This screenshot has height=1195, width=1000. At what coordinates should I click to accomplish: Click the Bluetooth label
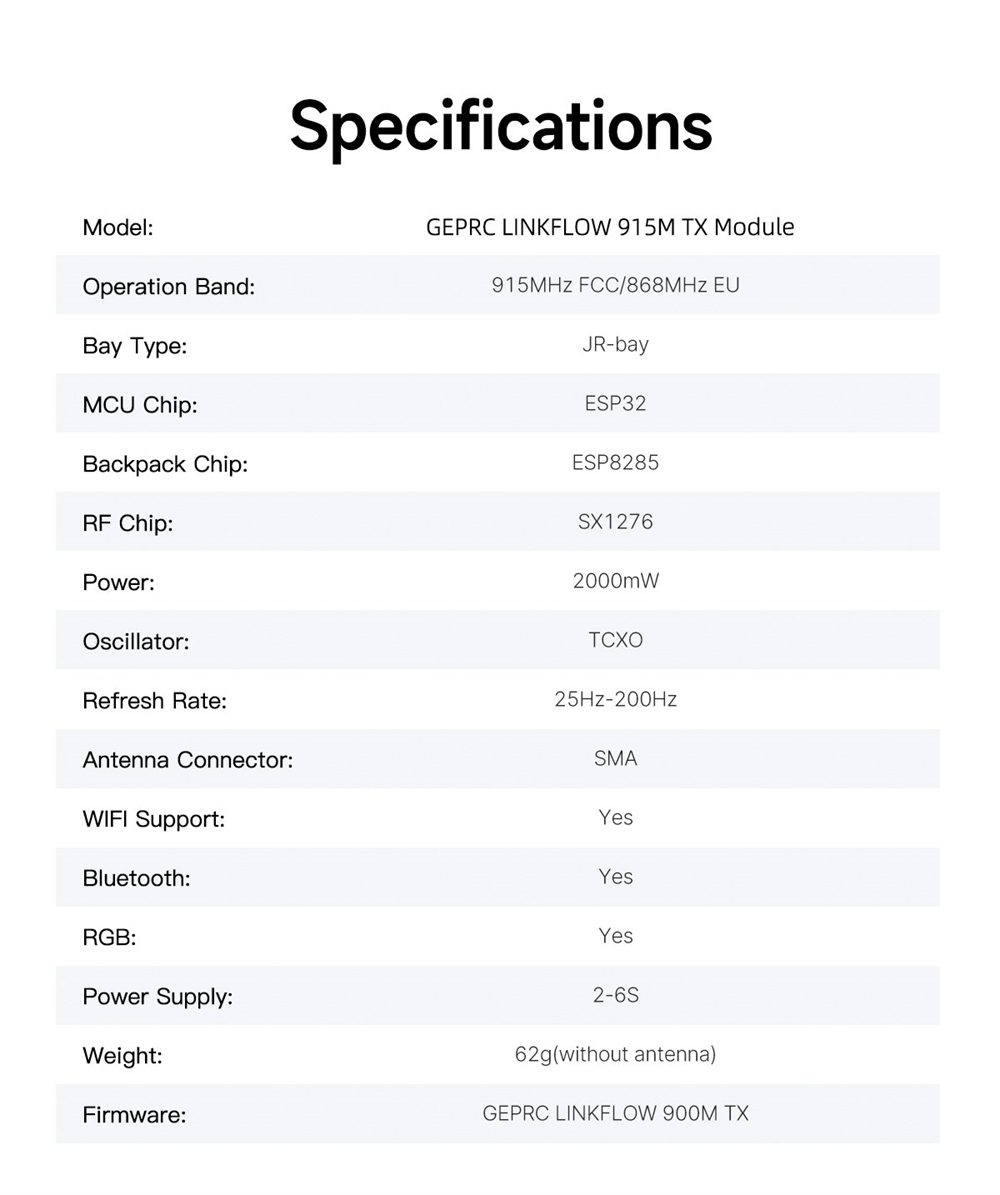pyautogui.click(x=136, y=878)
